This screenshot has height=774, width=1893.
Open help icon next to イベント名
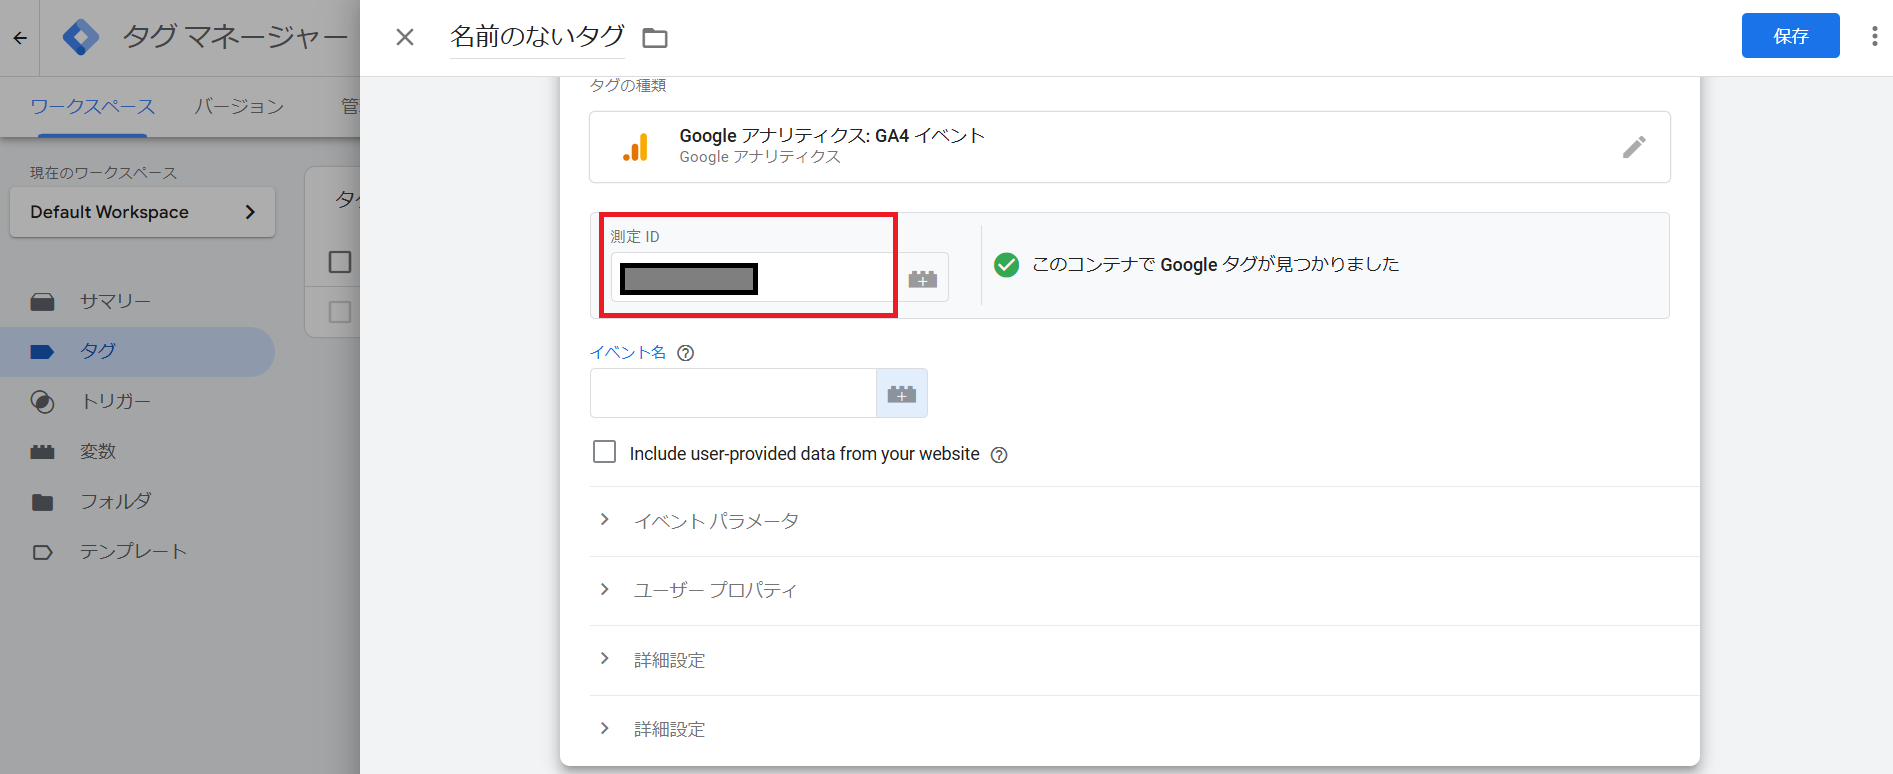(x=685, y=352)
